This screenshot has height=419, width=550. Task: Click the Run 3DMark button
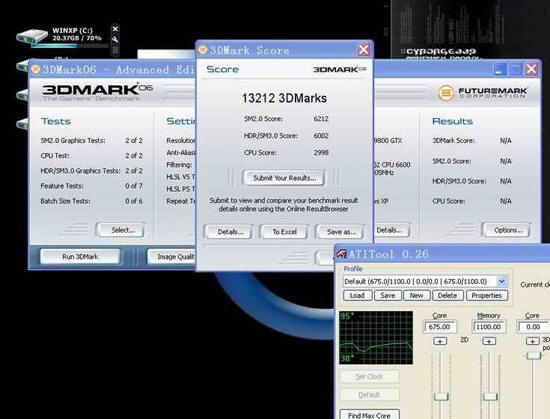pyautogui.click(x=80, y=257)
